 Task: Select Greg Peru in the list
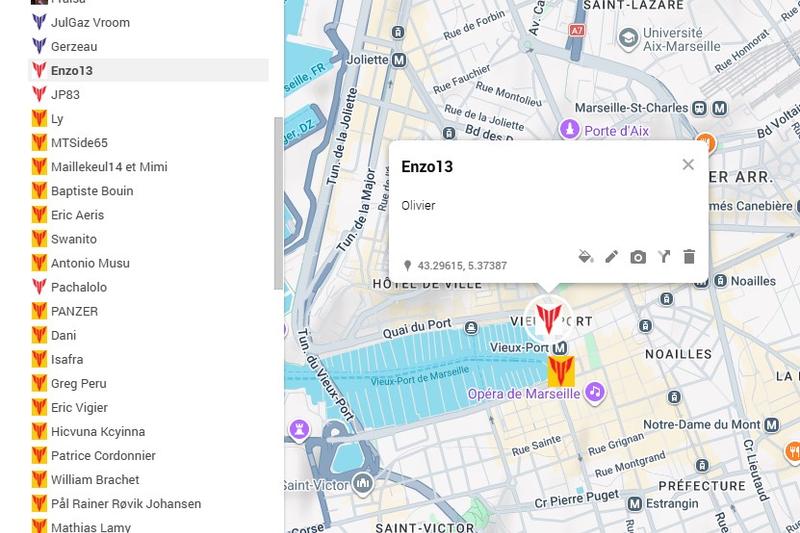point(148,384)
